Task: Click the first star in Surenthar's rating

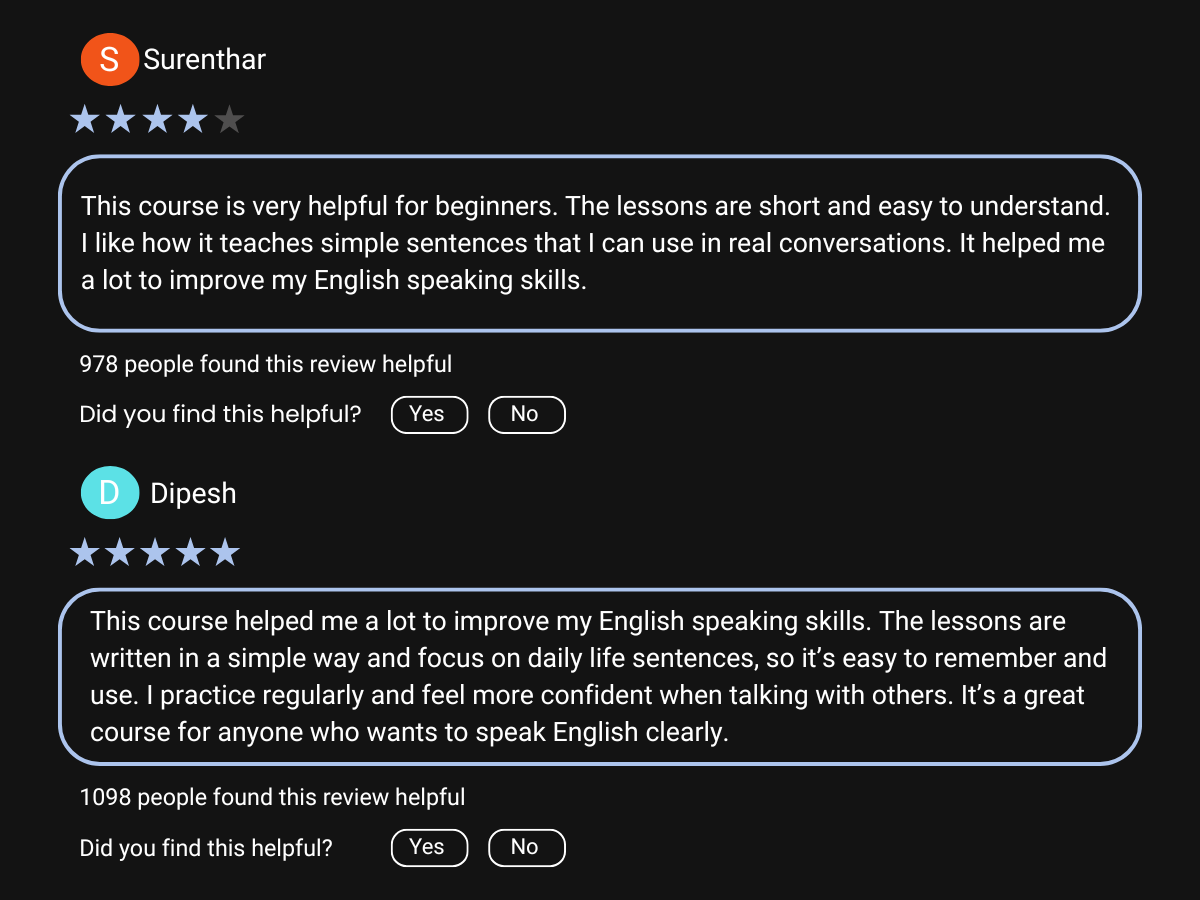Action: click(85, 121)
